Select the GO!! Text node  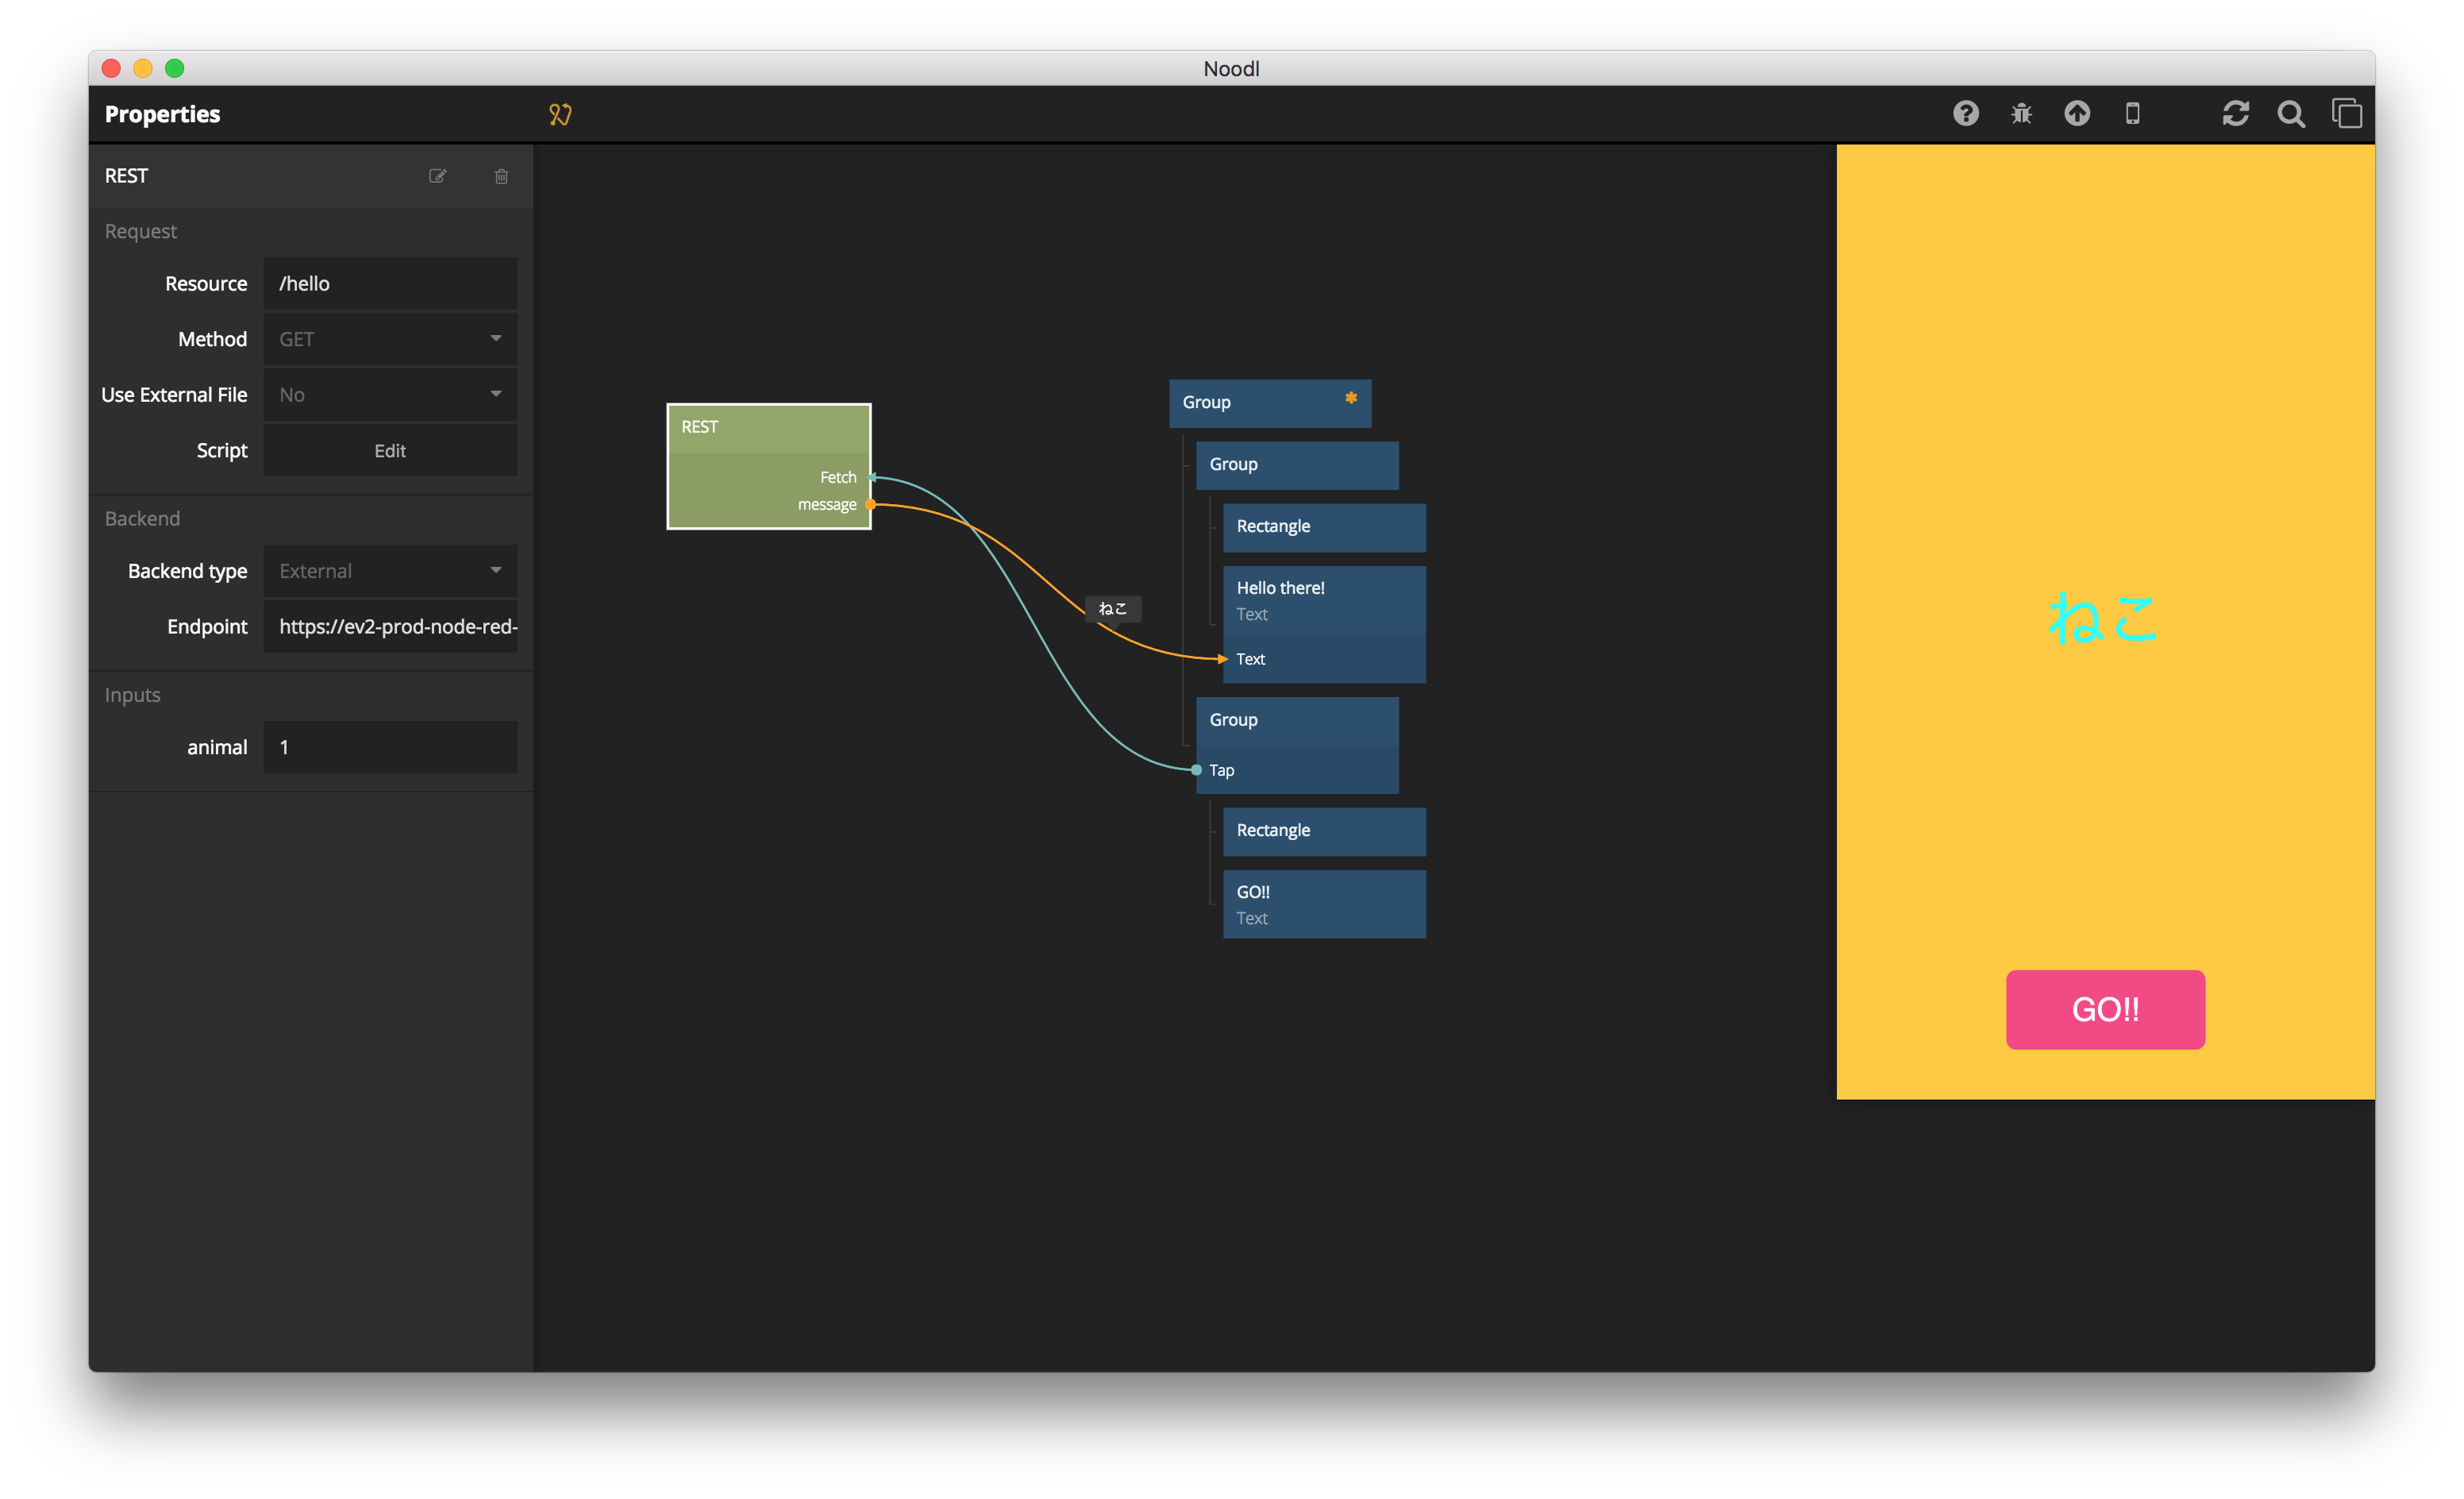point(1324,904)
